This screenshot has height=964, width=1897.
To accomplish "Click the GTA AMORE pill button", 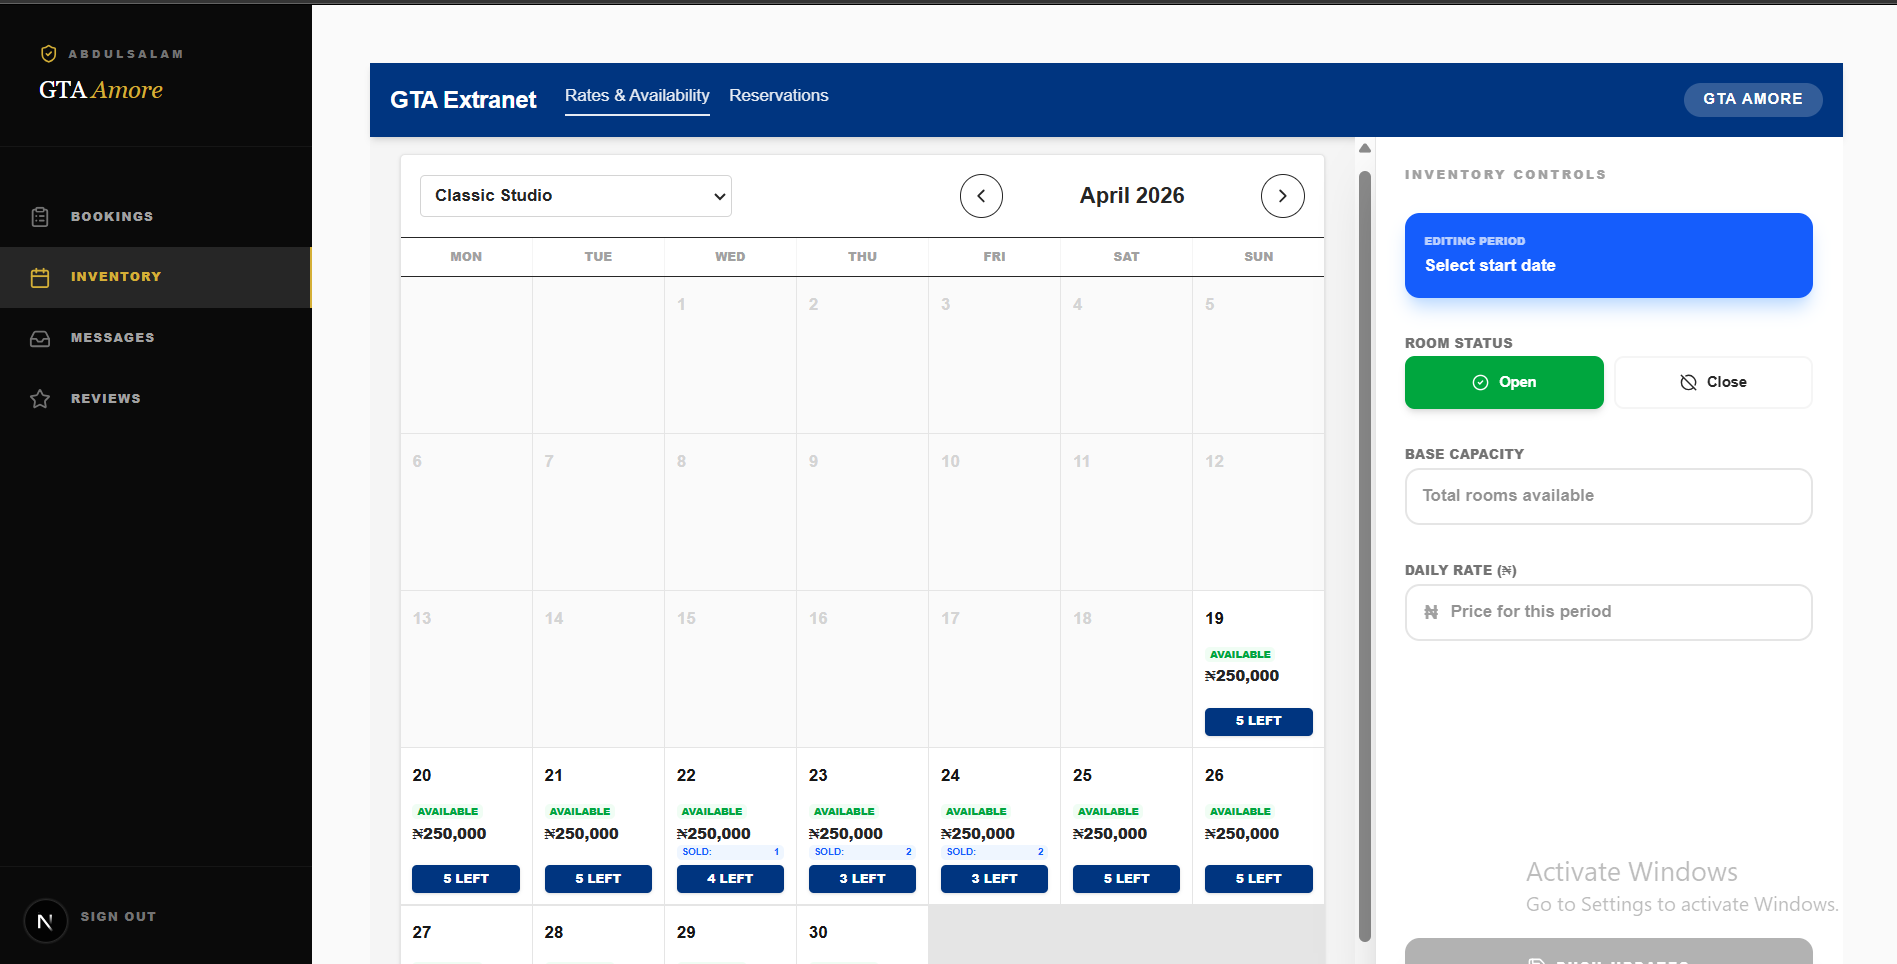I will [x=1753, y=99].
